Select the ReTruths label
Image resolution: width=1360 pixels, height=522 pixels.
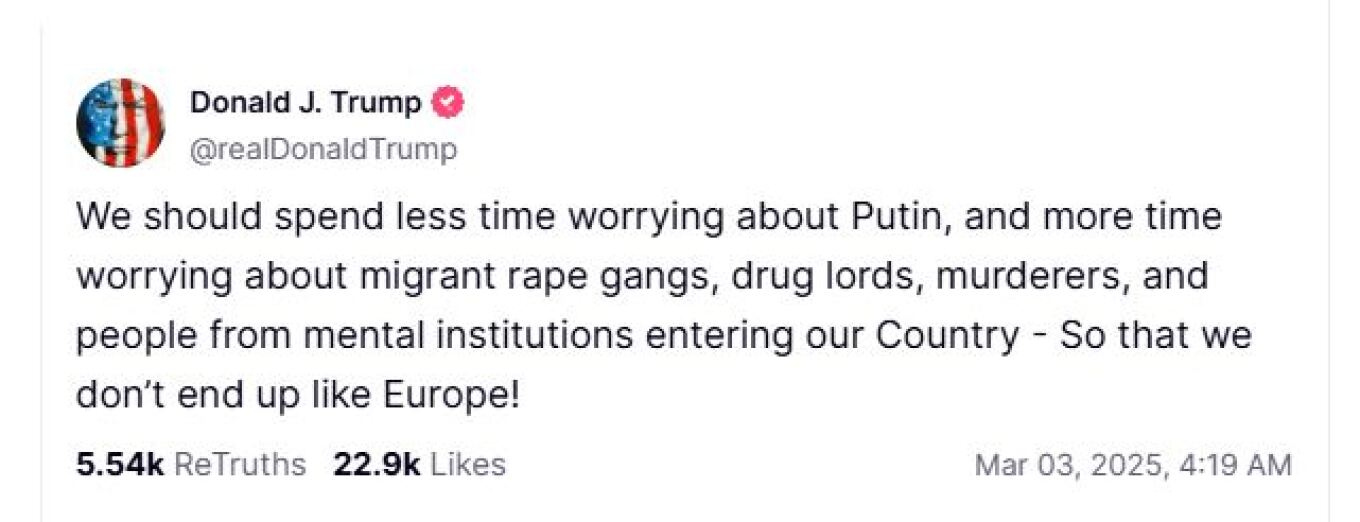click(x=240, y=464)
